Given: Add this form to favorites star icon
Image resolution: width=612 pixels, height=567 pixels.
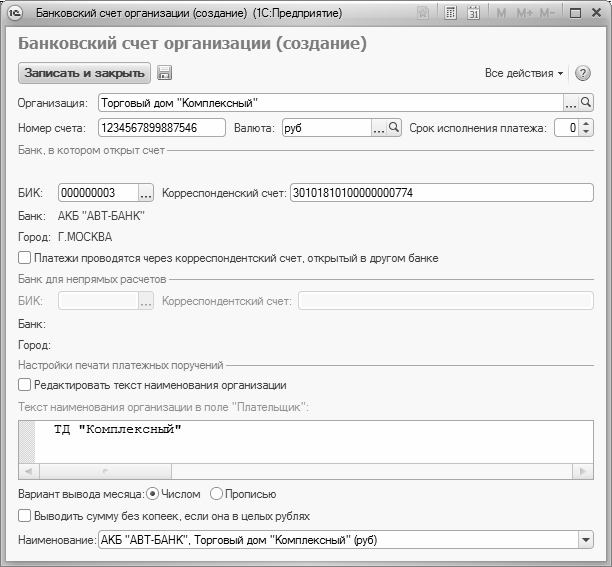Looking at the screenshot, I should (x=423, y=13).
